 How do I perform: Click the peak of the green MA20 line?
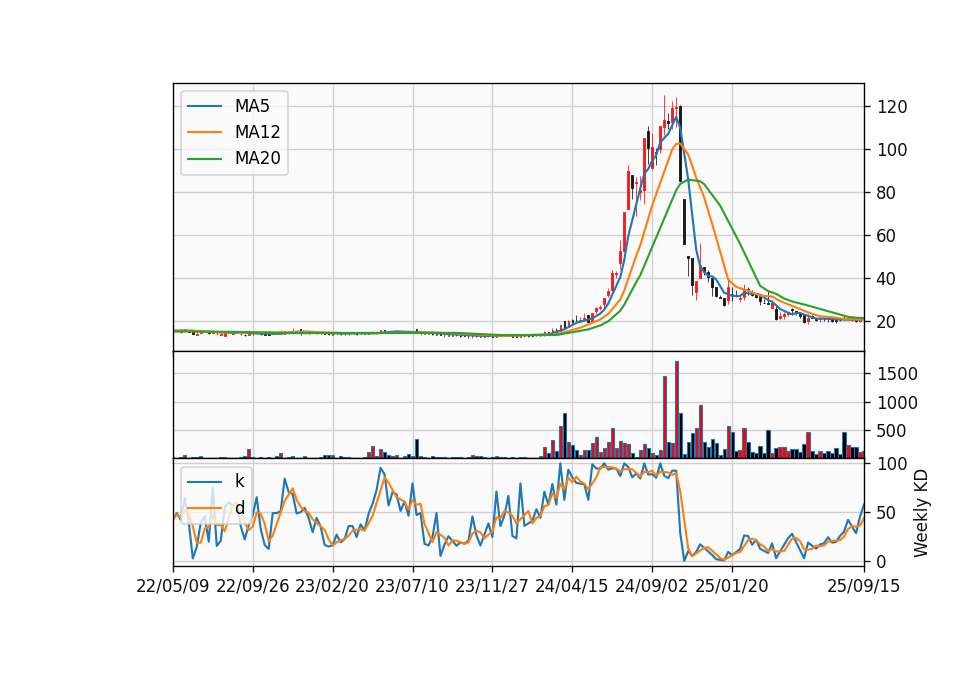(689, 179)
